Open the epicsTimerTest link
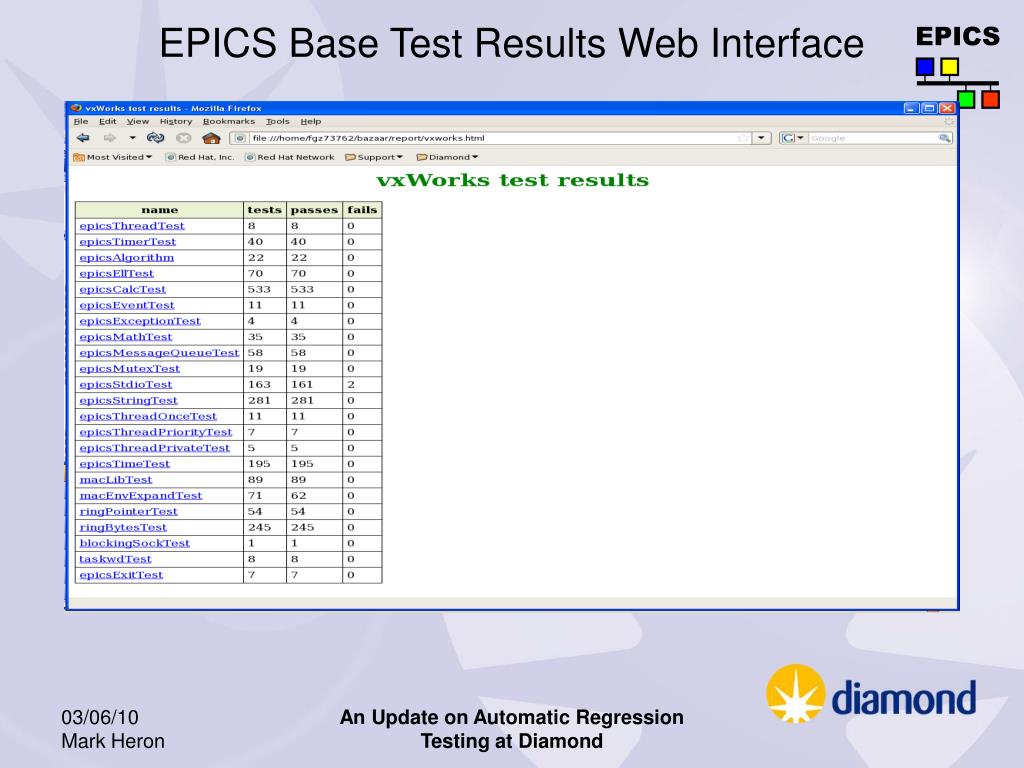 [128, 242]
